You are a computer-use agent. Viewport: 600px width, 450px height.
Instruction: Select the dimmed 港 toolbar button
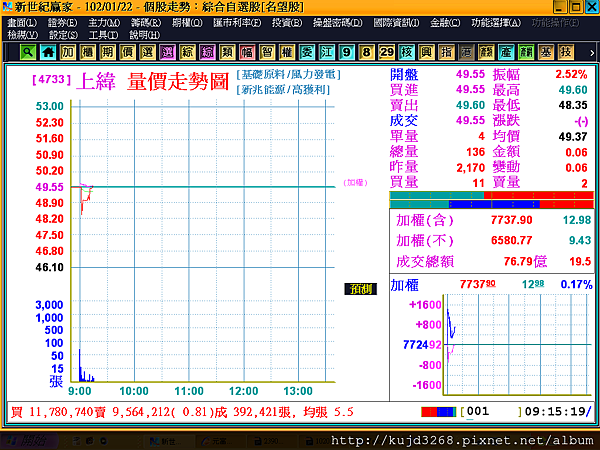(x=466, y=52)
